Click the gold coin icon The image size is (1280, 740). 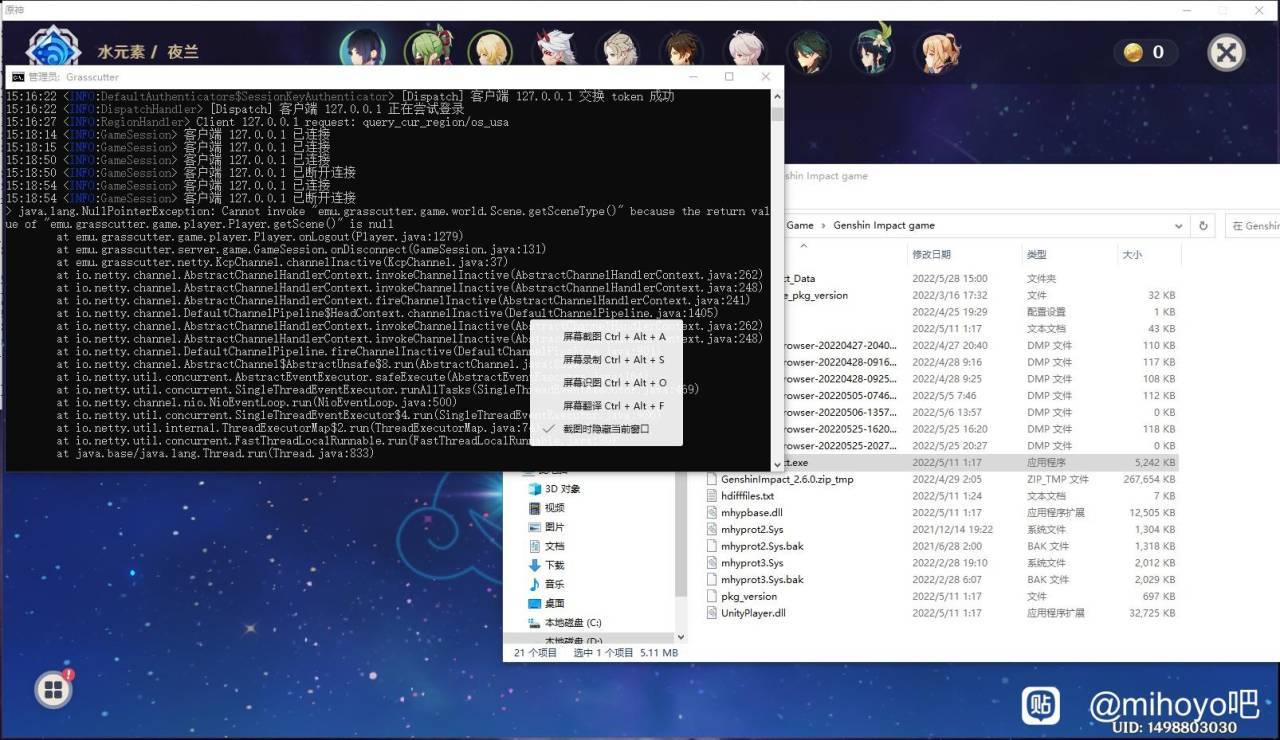click(x=1133, y=53)
